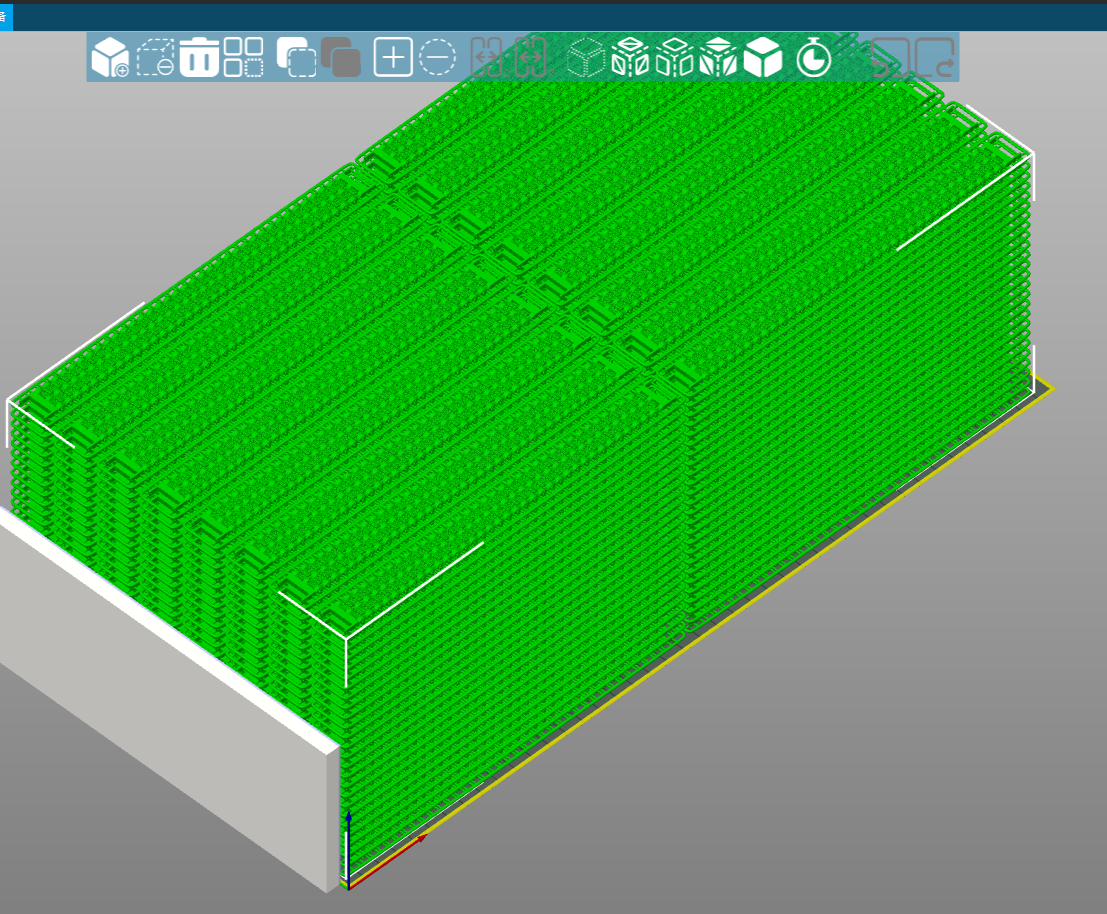The image size is (1107, 914).
Task: Click the Redo arrow icon
Action: [935, 57]
